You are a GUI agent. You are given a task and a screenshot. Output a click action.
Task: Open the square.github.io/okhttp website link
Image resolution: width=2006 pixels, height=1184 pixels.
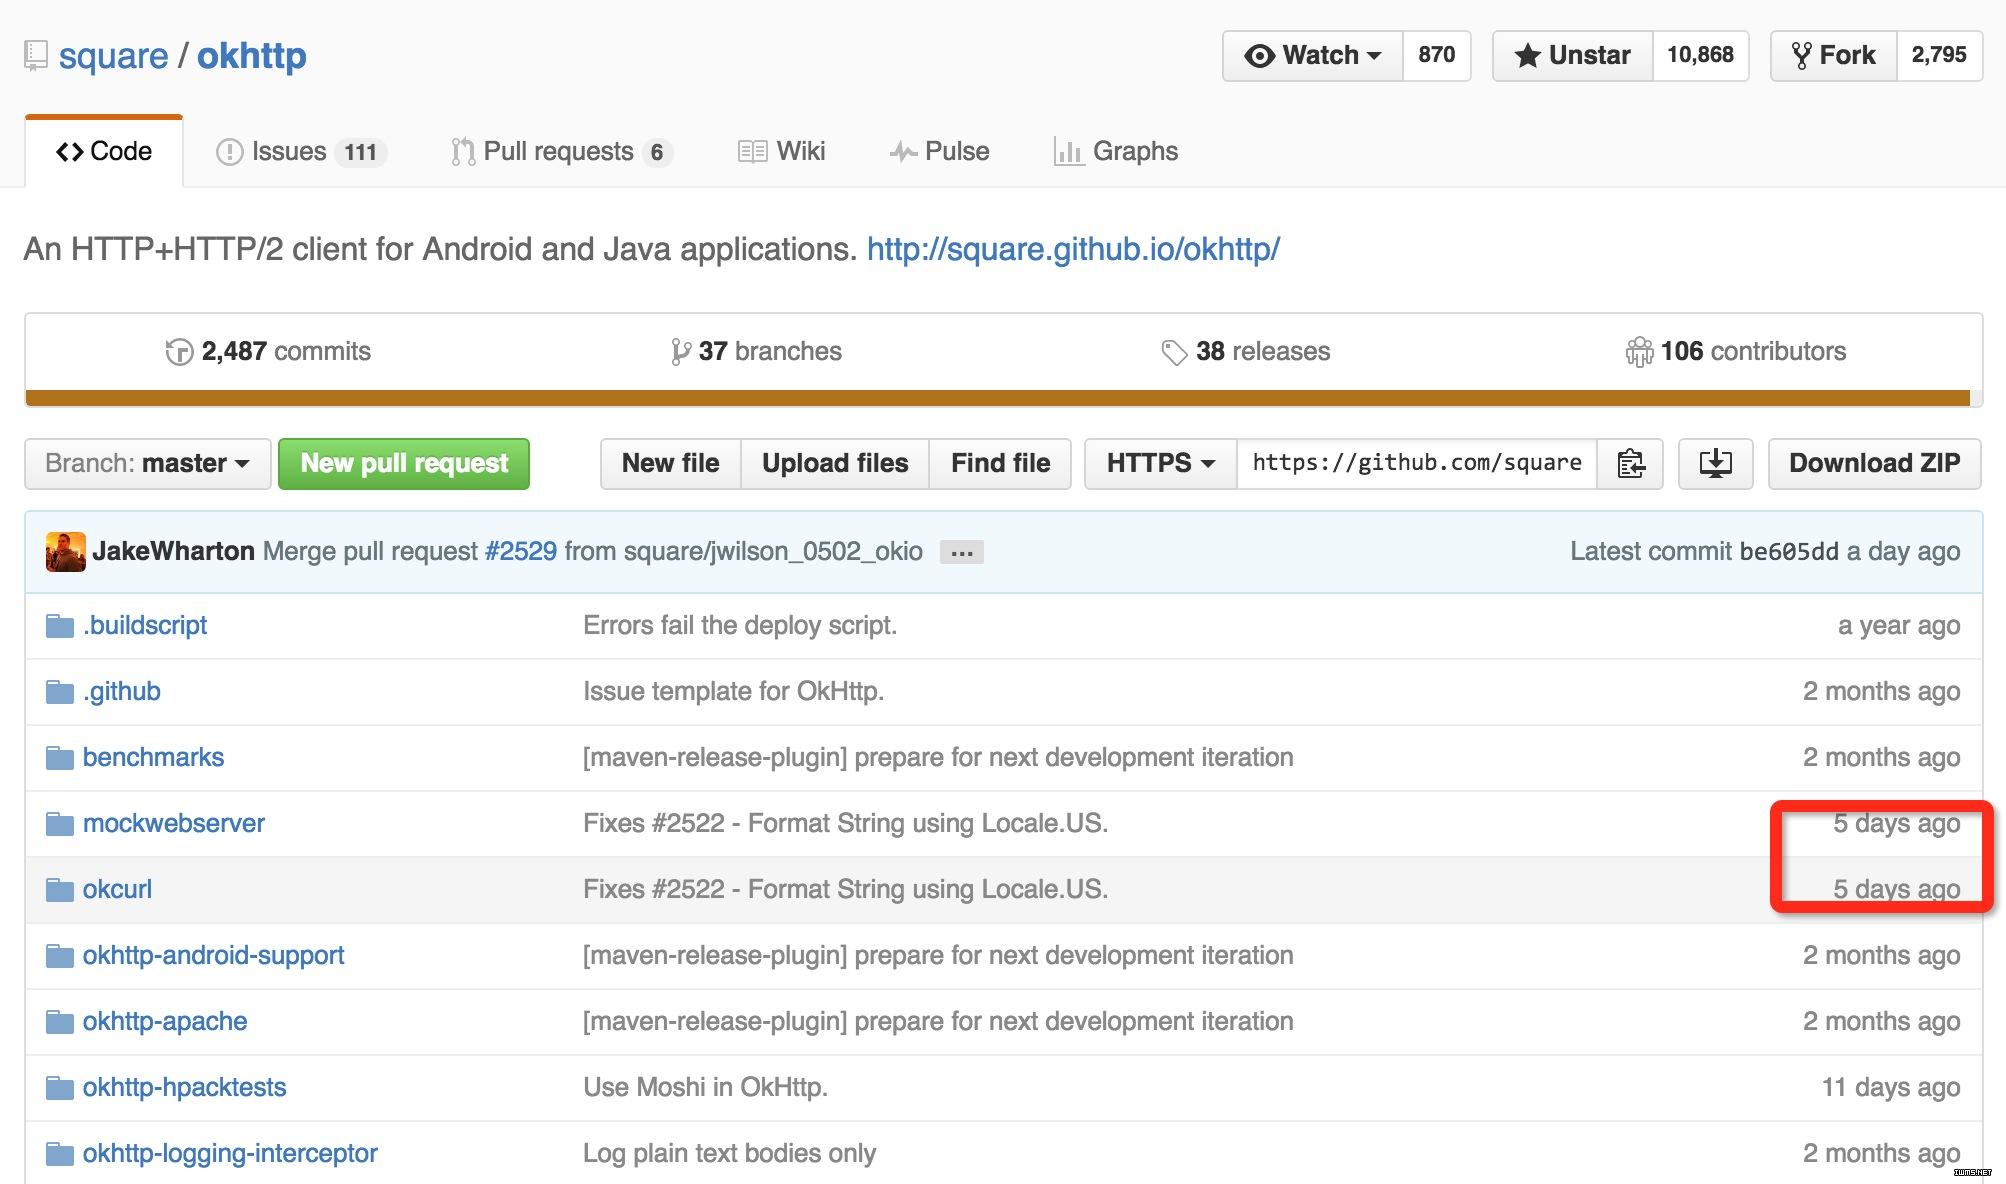pos(1073,249)
